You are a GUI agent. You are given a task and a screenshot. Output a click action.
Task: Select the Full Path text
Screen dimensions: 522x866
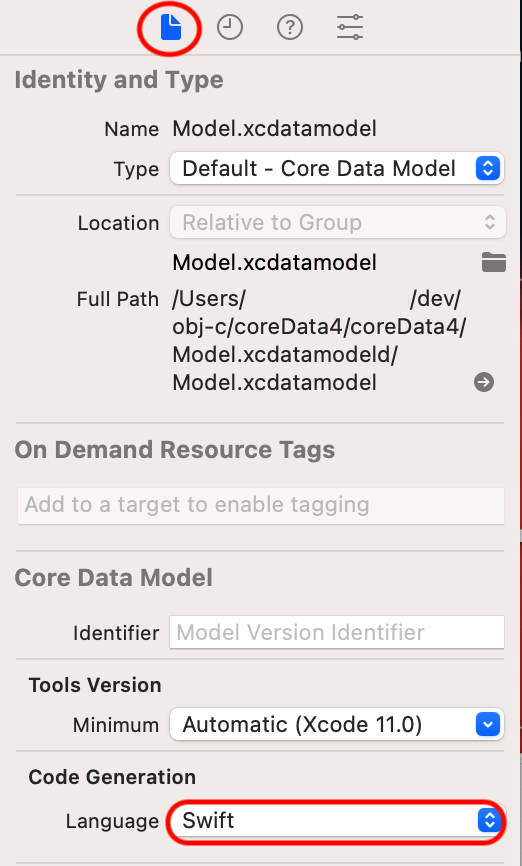[x=319, y=341]
